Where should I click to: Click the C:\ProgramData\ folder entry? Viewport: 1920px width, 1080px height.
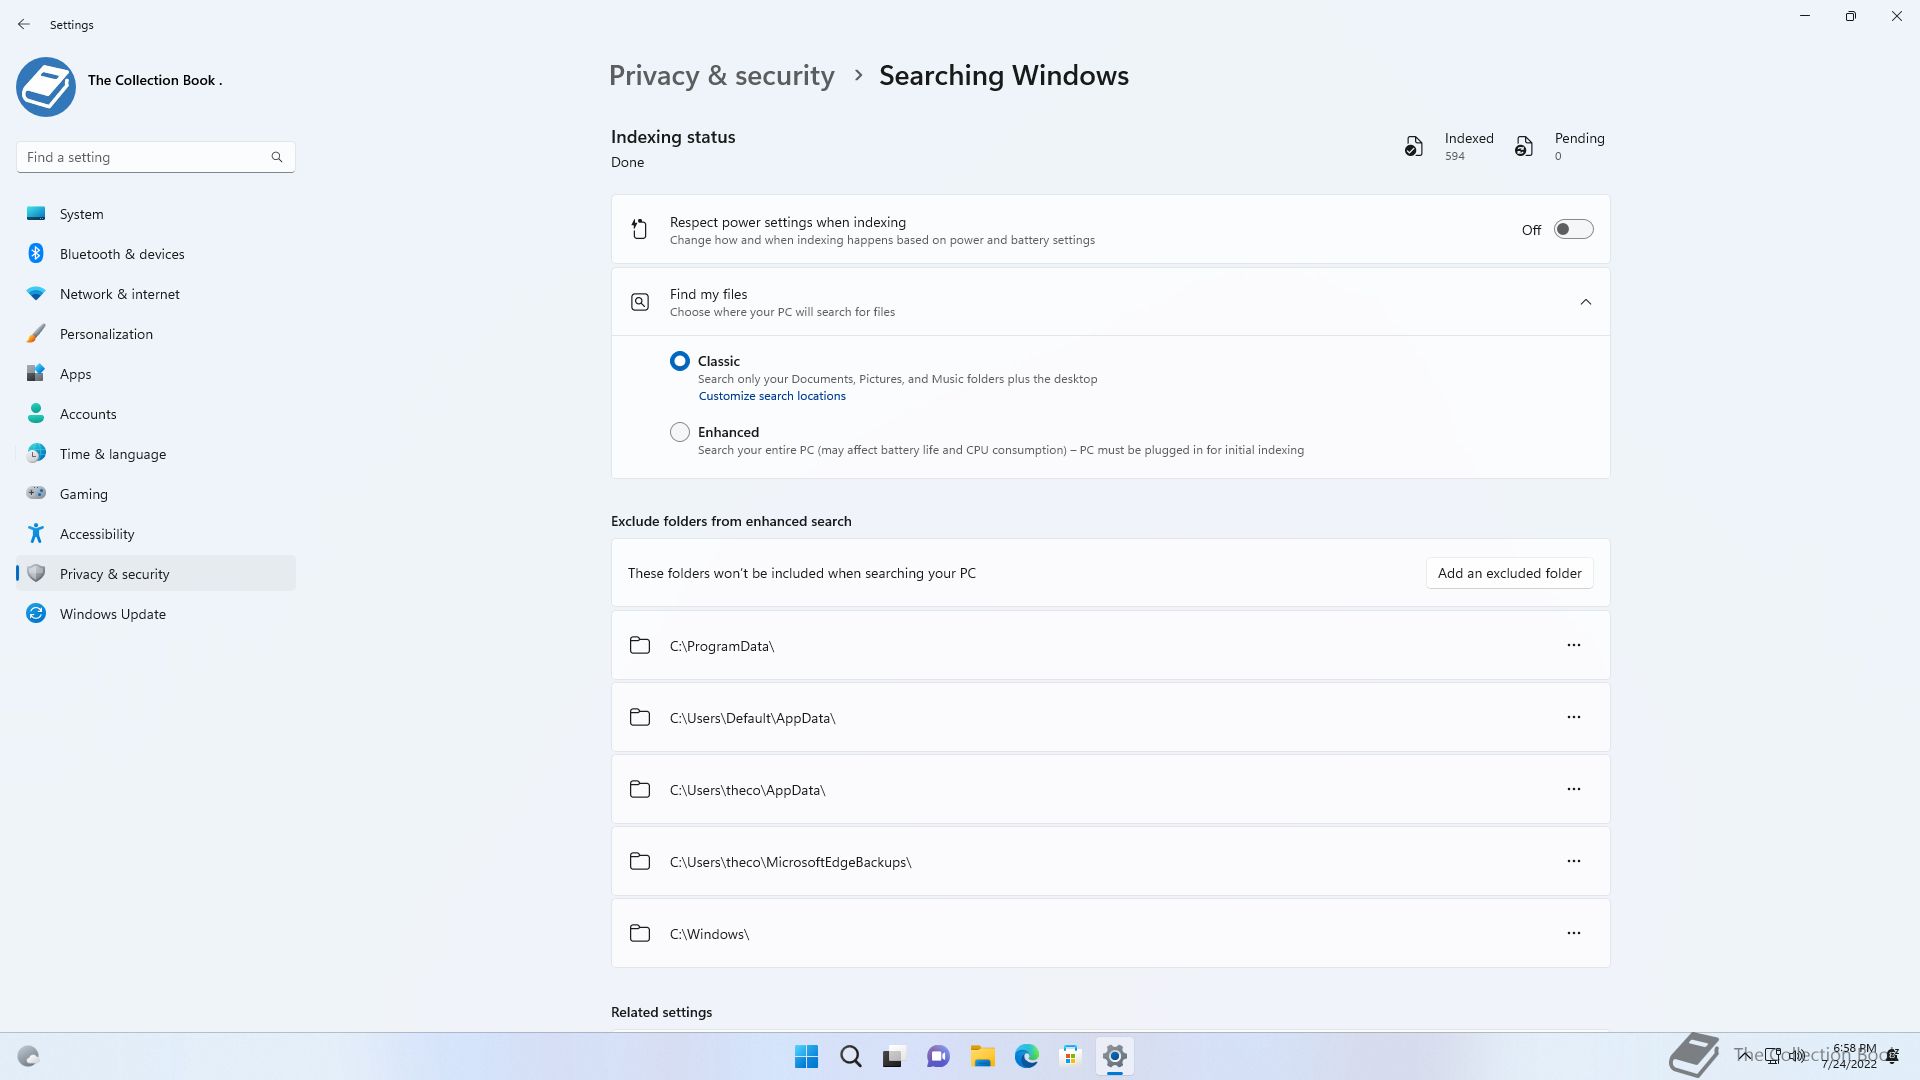point(1110,645)
